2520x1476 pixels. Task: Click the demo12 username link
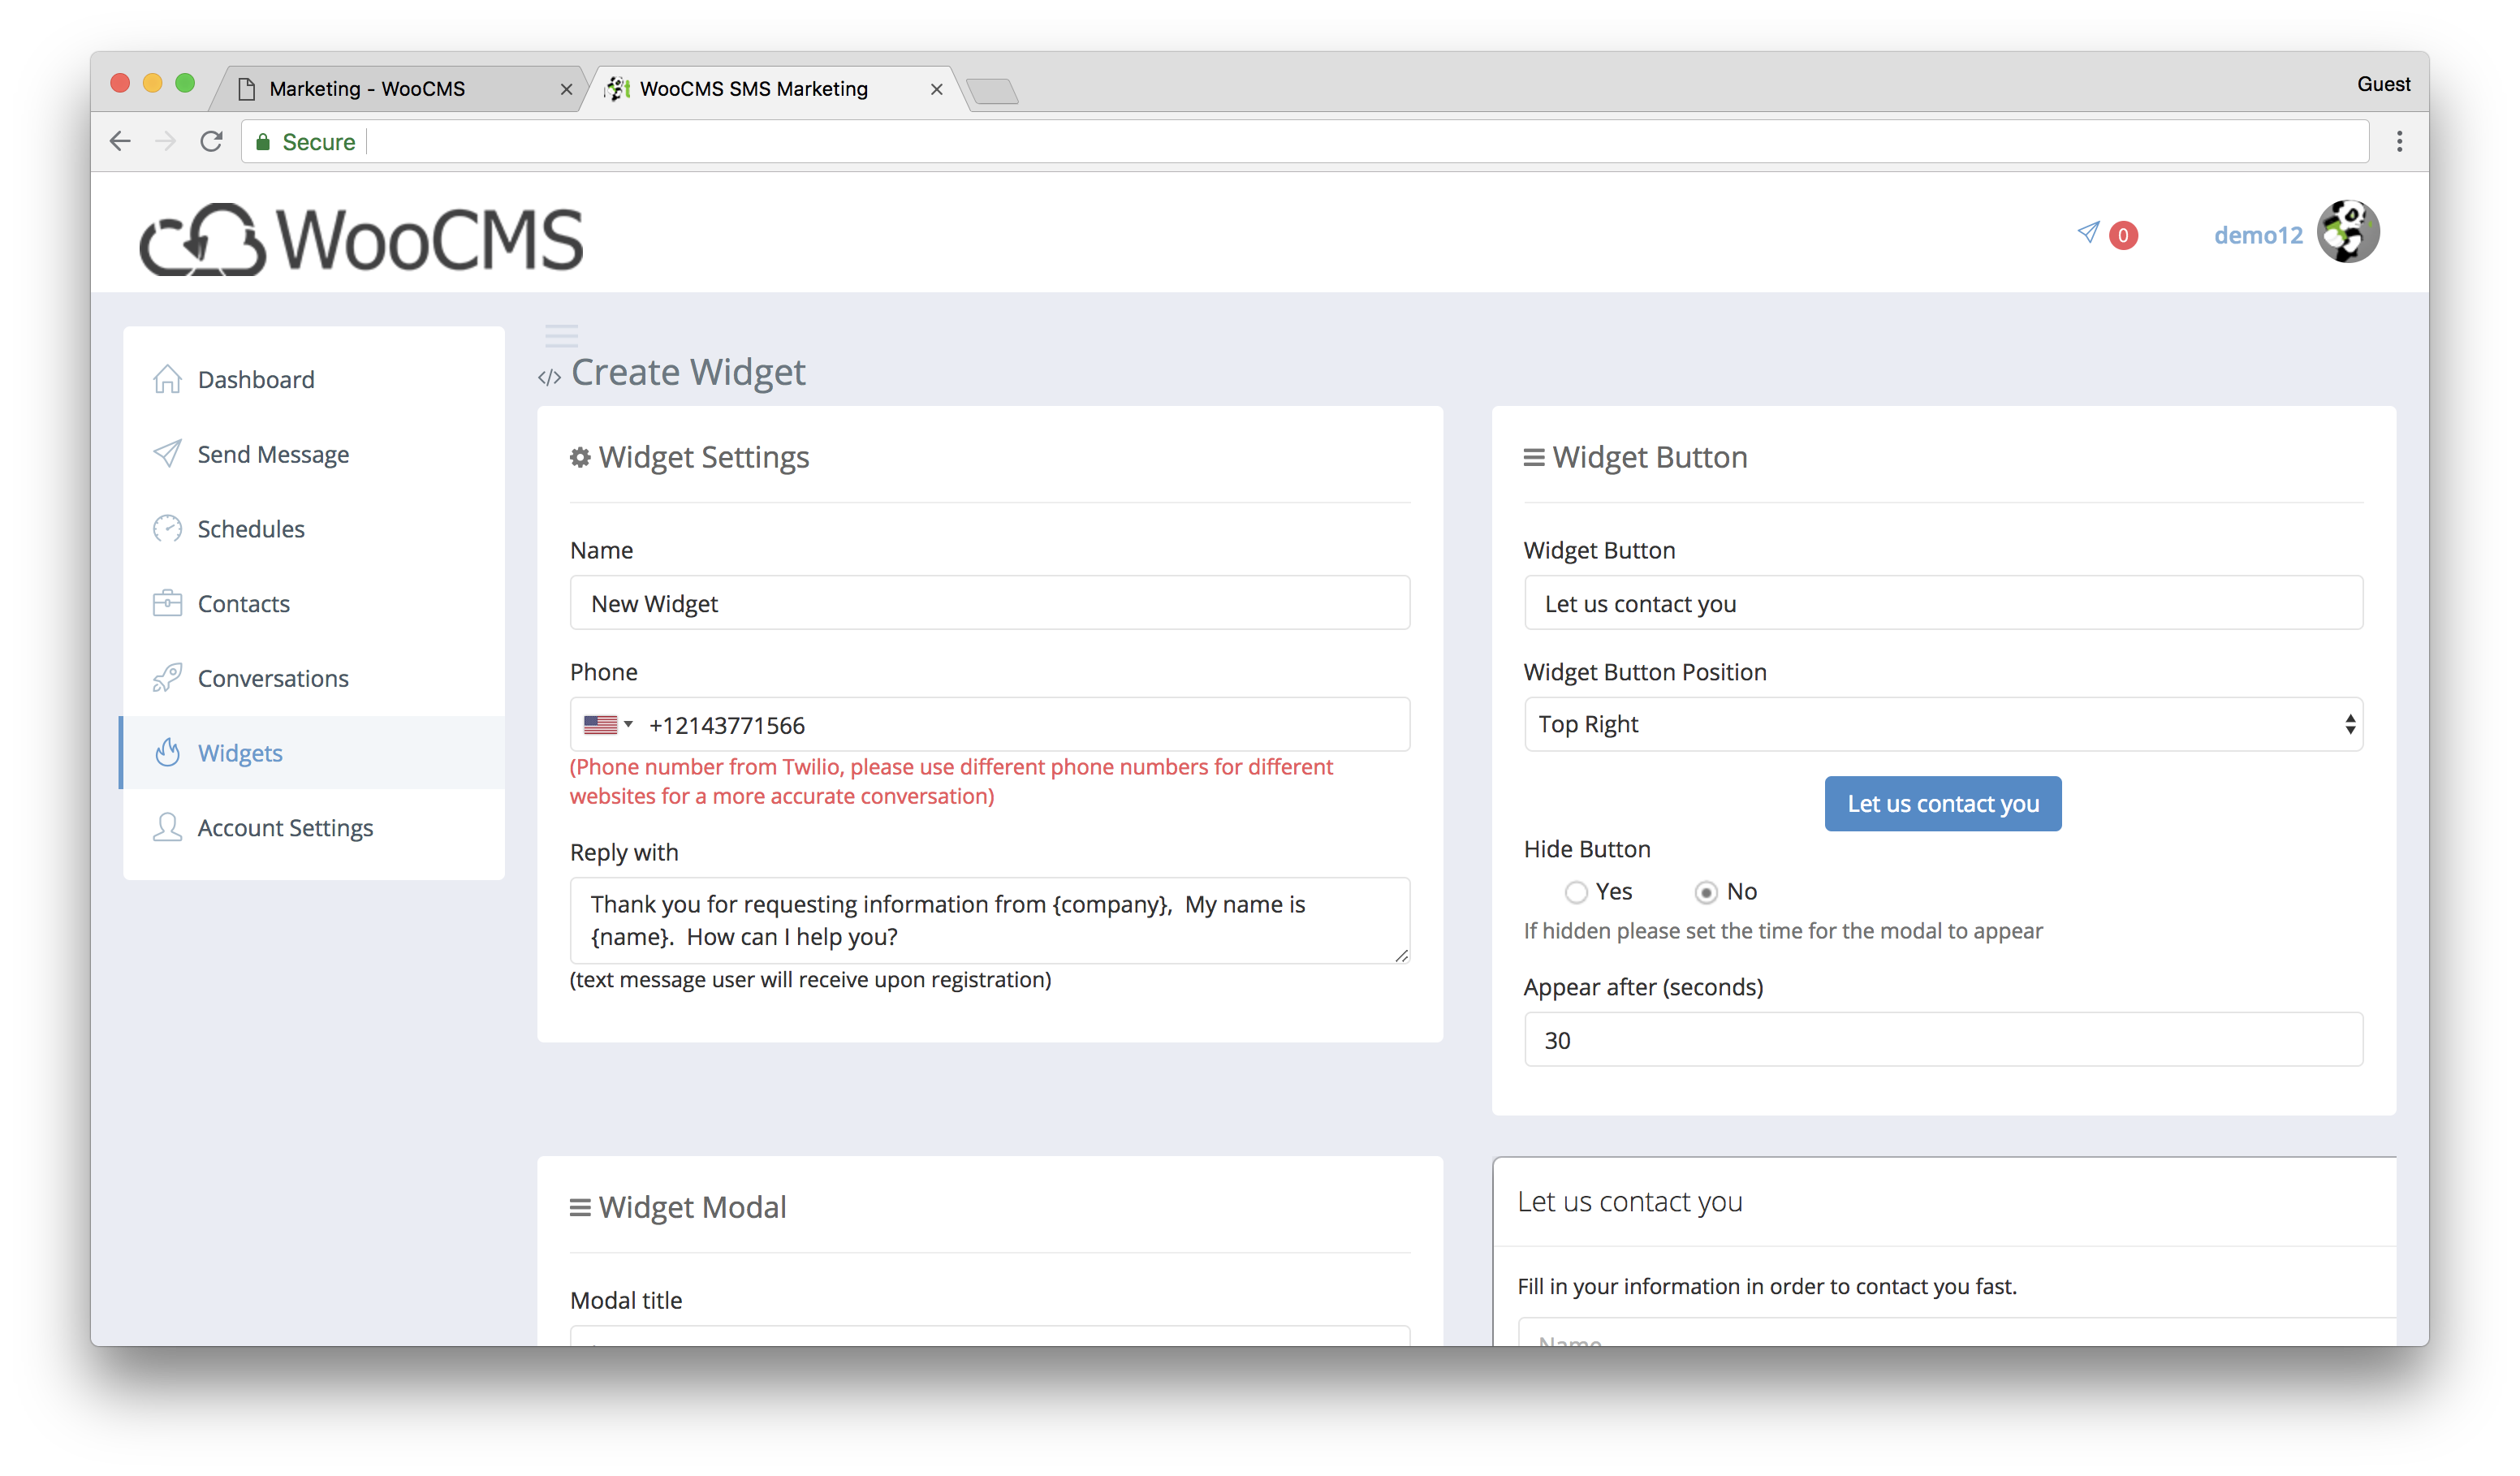coord(2257,235)
